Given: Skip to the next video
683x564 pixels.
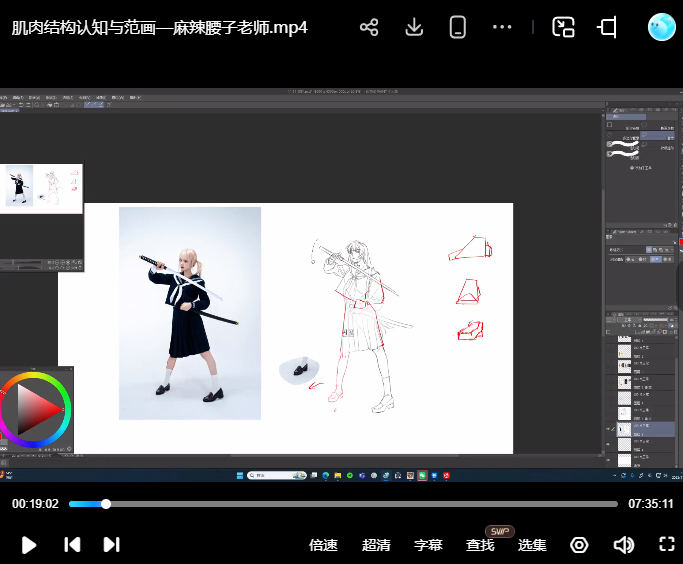Looking at the screenshot, I should click(x=111, y=545).
